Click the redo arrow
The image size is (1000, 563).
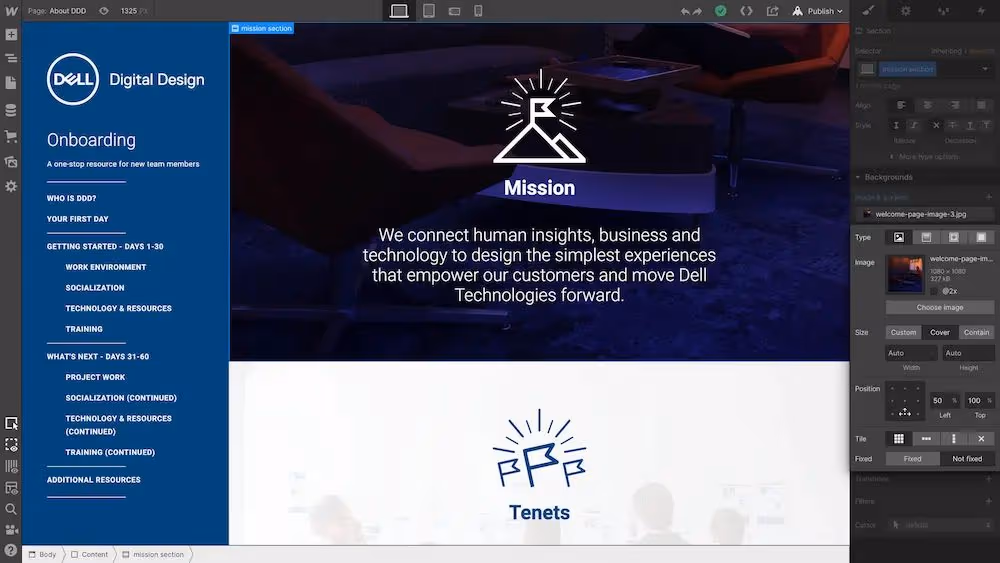point(697,11)
